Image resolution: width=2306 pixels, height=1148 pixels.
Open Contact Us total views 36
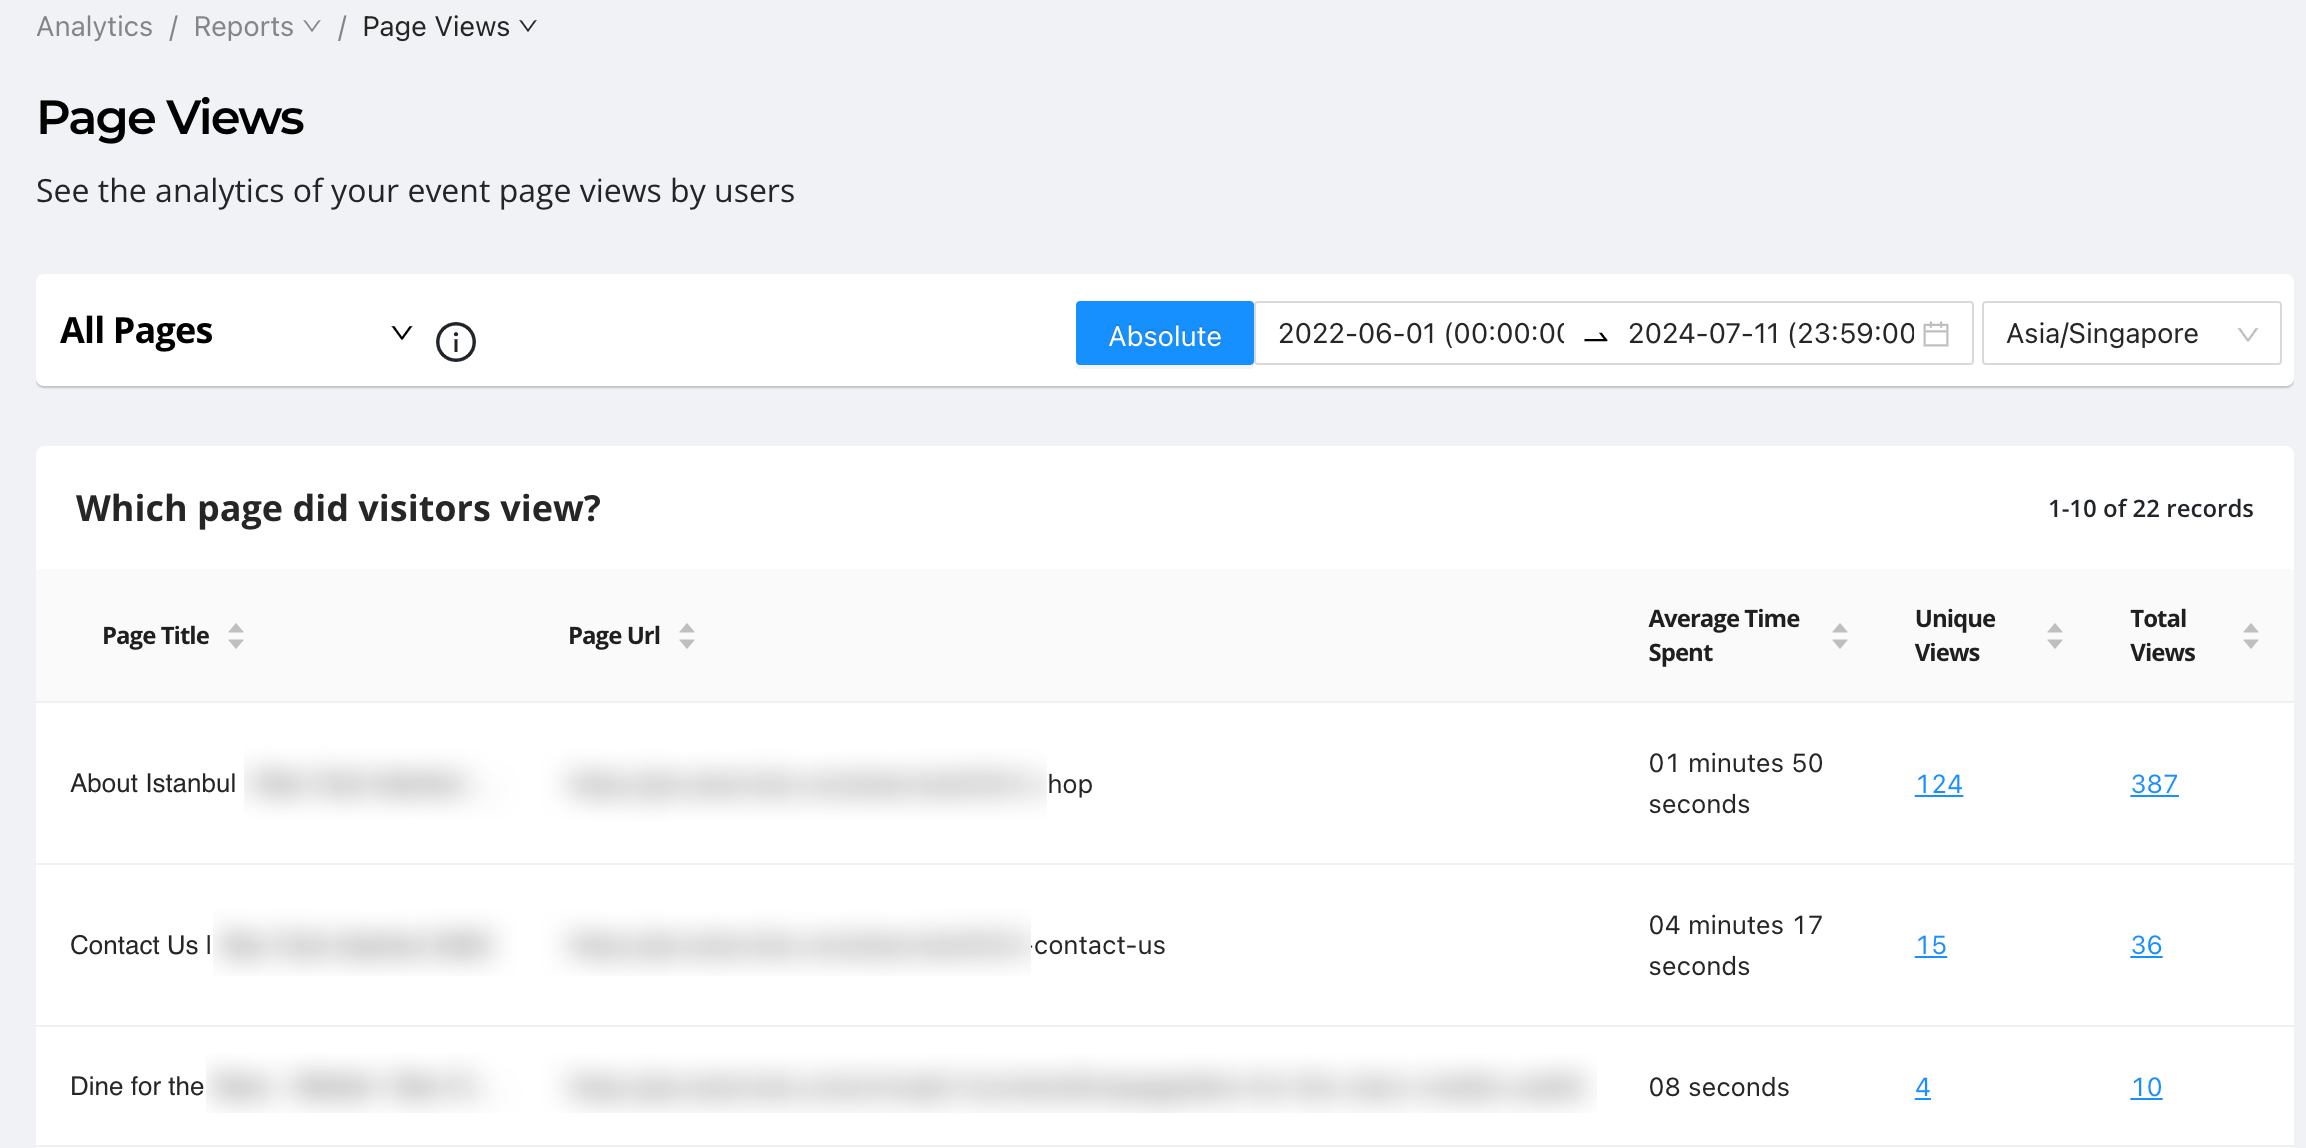[2146, 945]
